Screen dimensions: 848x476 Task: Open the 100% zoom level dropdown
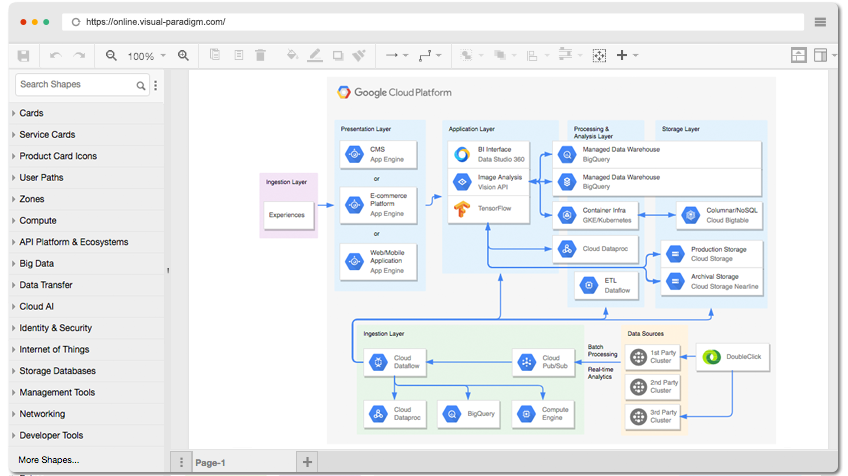tap(147, 56)
